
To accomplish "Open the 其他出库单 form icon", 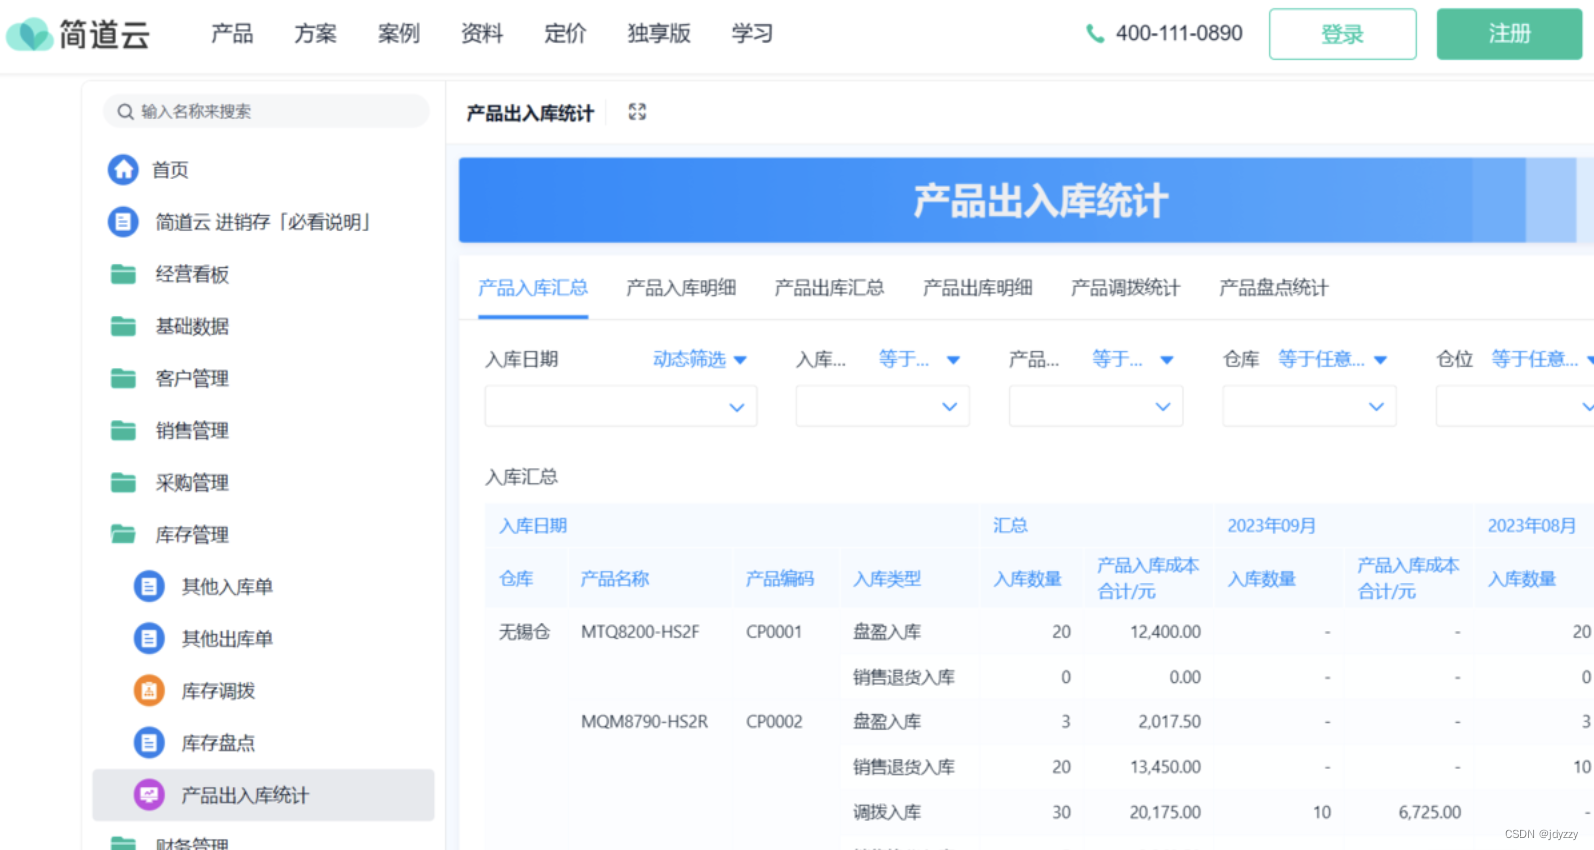I will [x=149, y=639].
